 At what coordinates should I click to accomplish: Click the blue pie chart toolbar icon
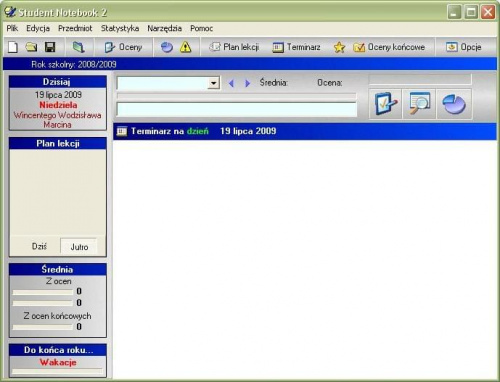tap(167, 47)
